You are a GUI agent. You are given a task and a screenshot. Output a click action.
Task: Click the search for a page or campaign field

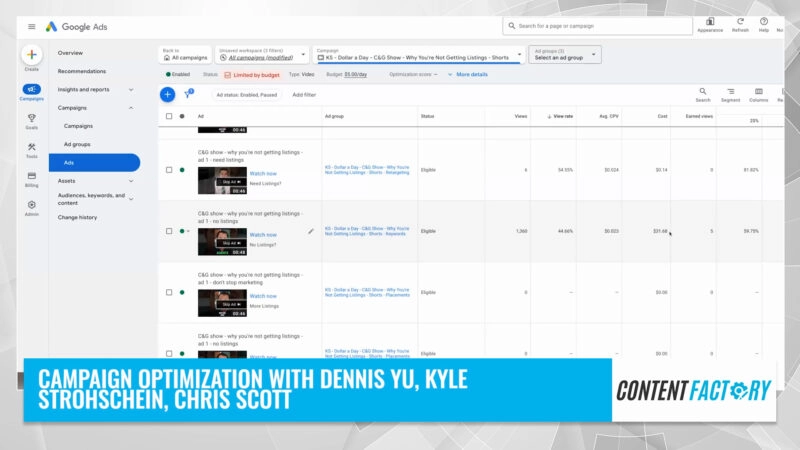597,26
